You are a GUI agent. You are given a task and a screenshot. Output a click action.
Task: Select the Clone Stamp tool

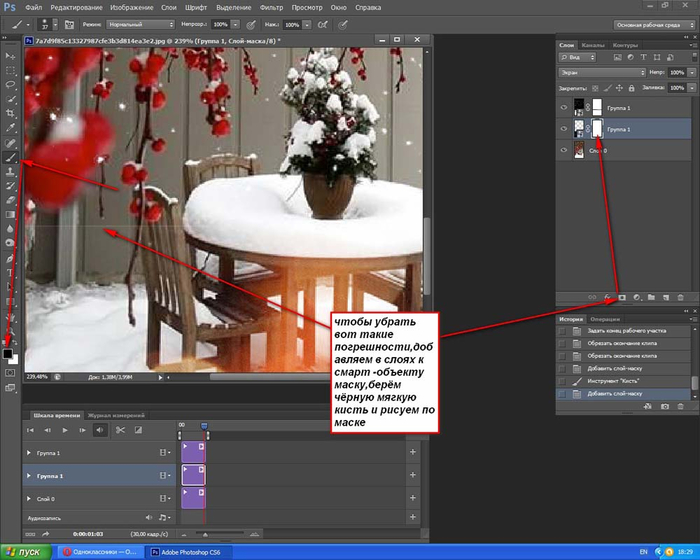click(x=10, y=171)
